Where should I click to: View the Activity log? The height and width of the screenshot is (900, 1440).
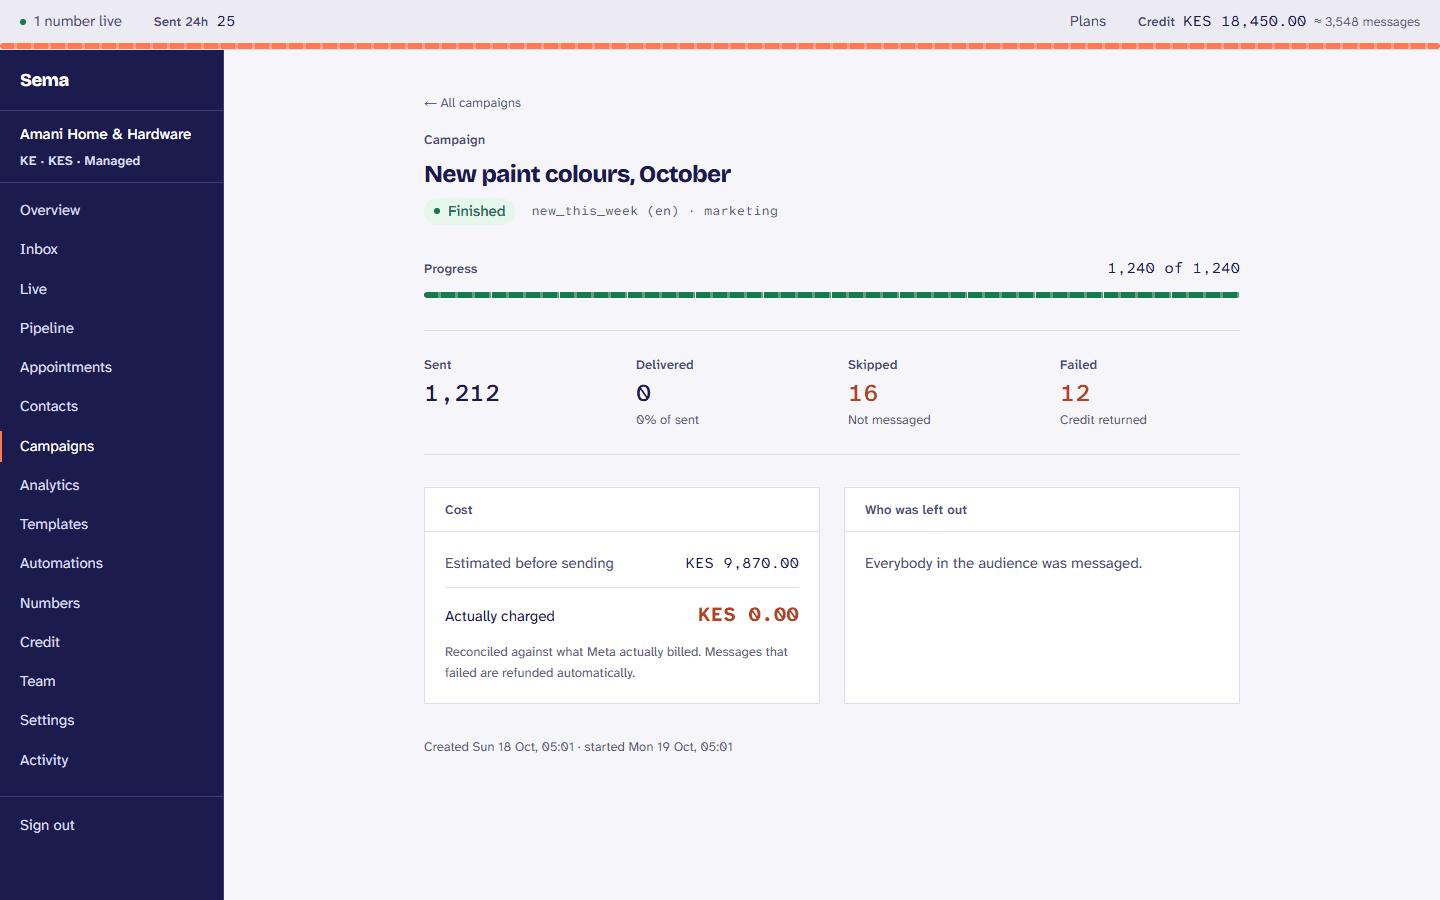tap(44, 760)
